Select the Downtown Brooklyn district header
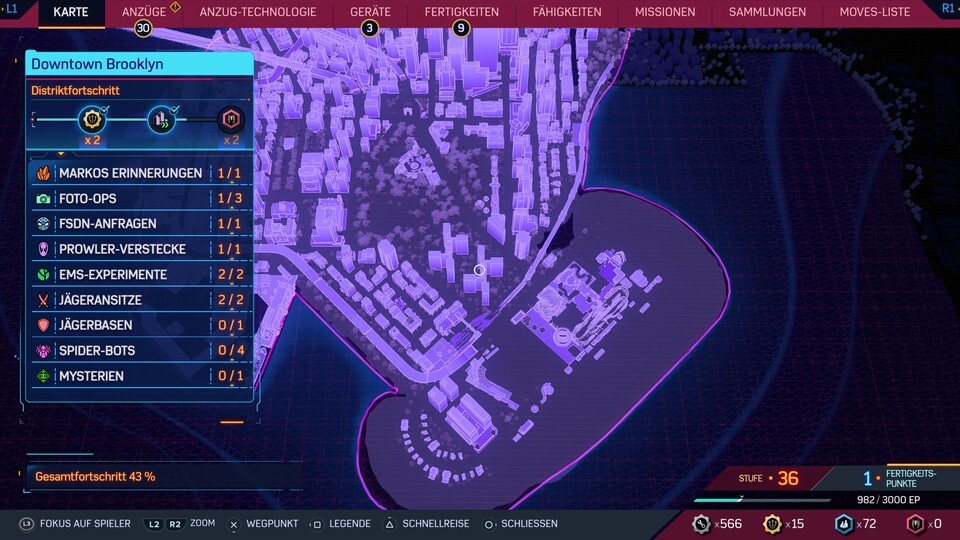Image resolution: width=960 pixels, height=540 pixels. coord(140,64)
